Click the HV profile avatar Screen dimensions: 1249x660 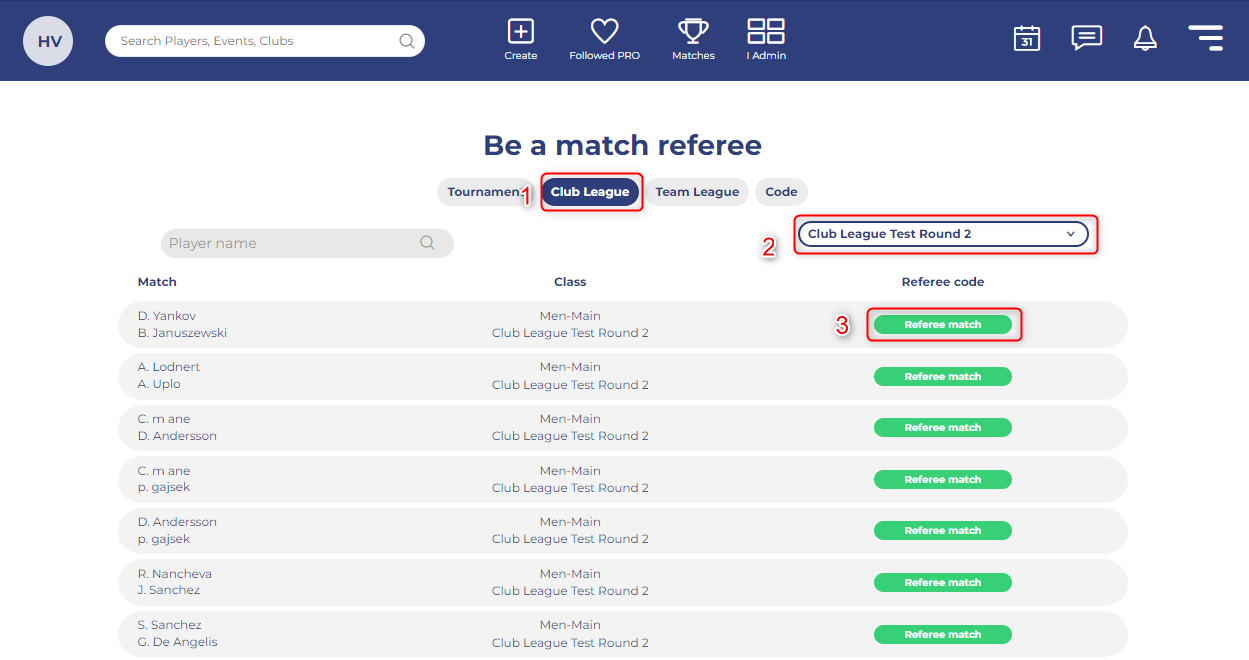click(x=48, y=41)
